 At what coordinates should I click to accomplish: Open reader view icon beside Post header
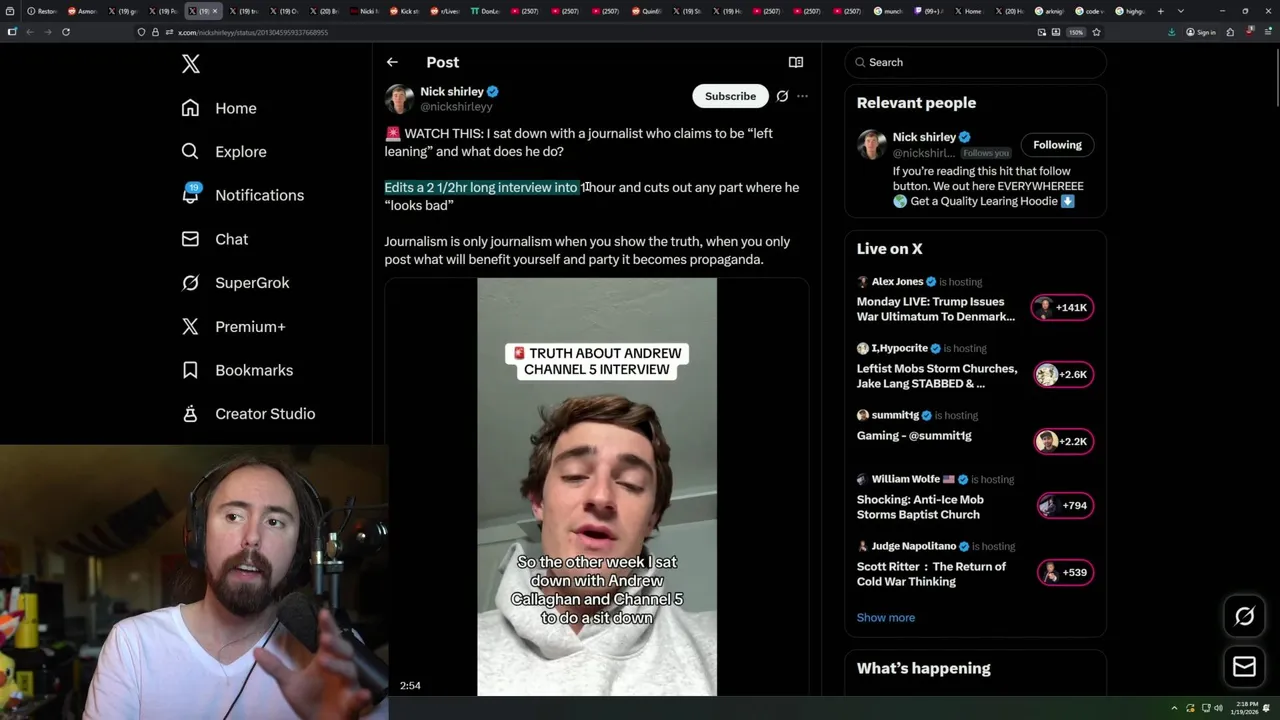click(x=796, y=62)
